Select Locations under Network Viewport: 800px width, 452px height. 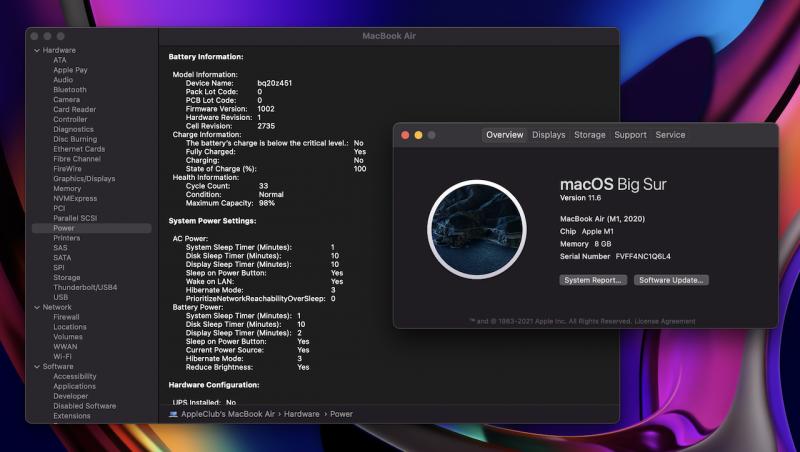click(70, 327)
